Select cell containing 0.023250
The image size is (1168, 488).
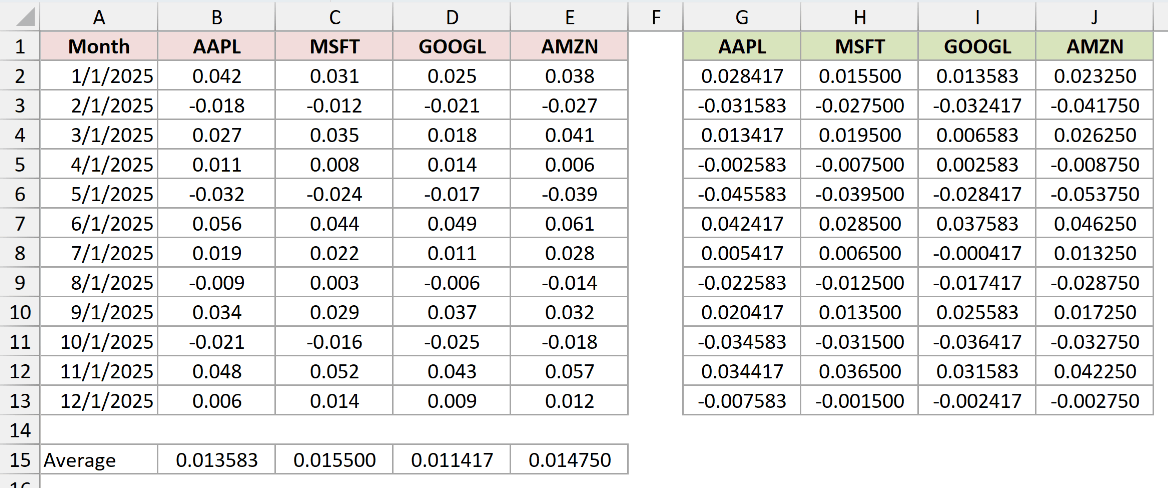[1094, 76]
